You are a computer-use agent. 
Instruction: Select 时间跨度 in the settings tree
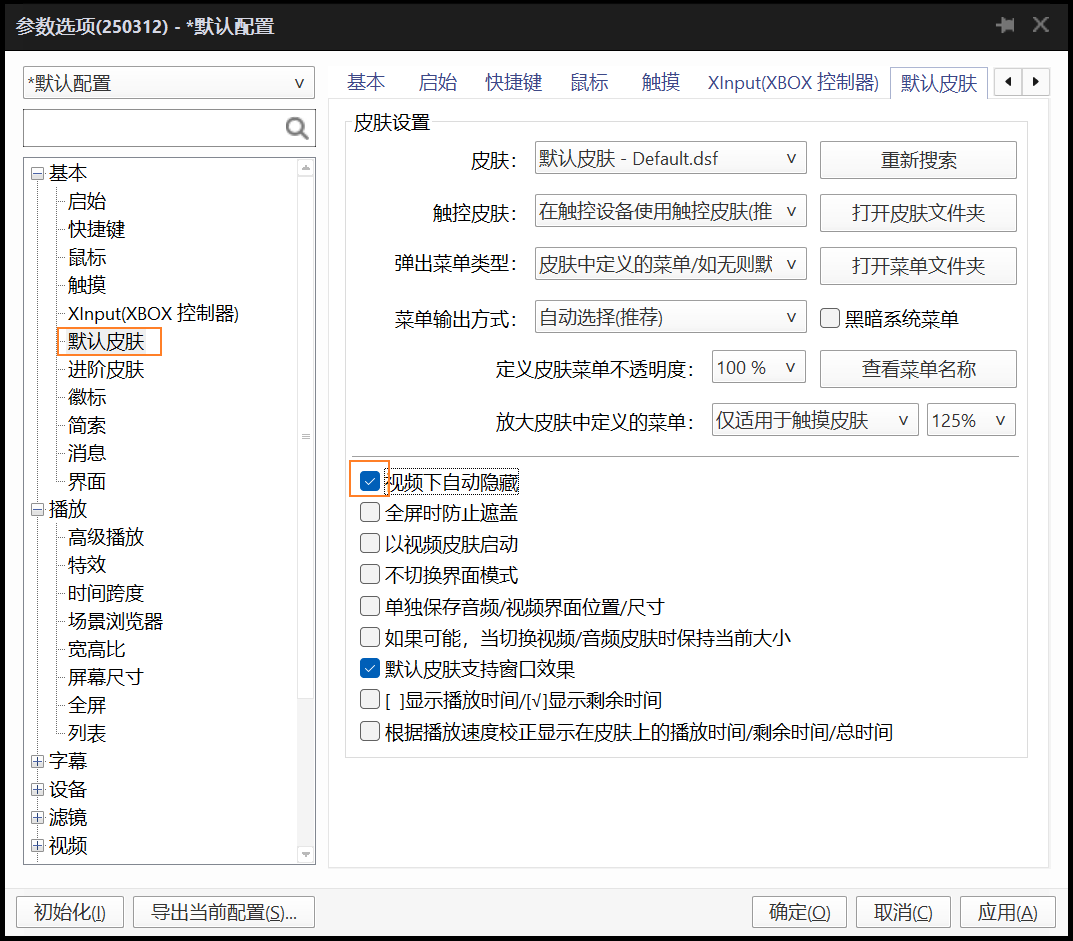[106, 593]
